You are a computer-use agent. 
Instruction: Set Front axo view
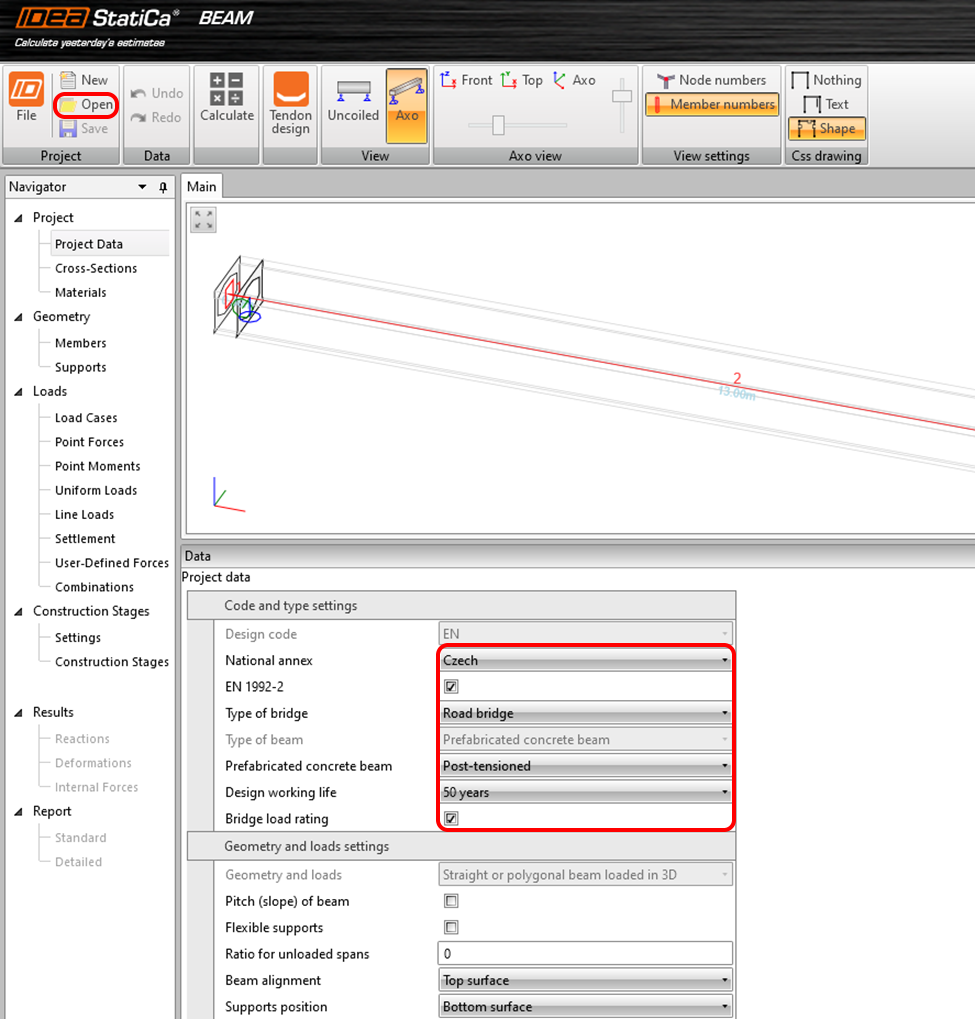tap(467, 80)
